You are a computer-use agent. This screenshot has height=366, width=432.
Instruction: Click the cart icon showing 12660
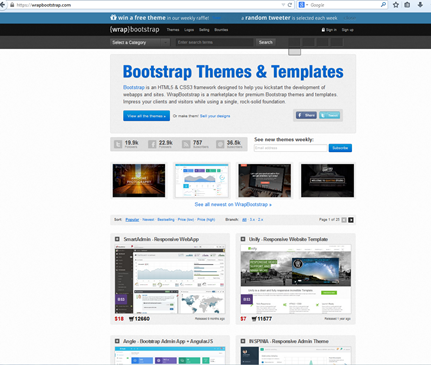pyautogui.click(x=131, y=319)
